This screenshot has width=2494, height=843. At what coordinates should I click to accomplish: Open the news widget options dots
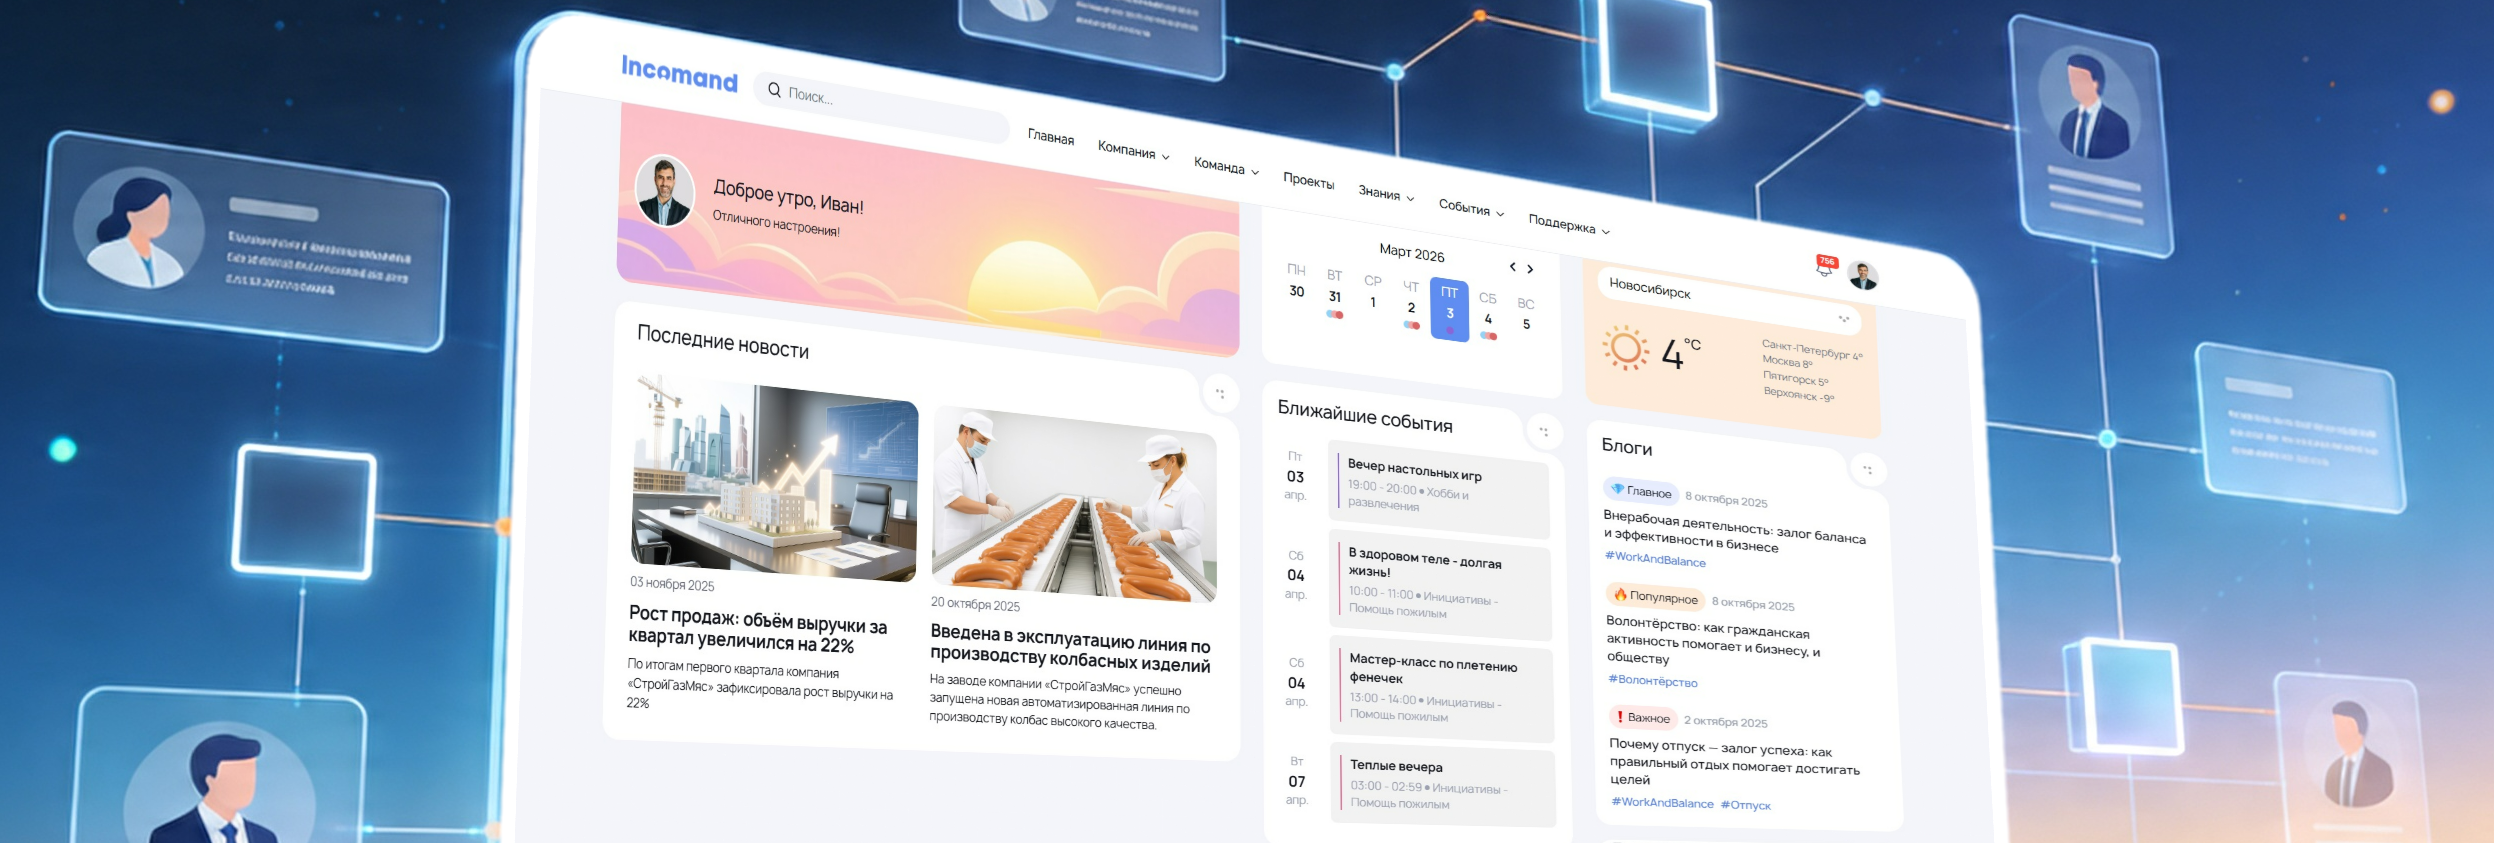[1220, 394]
